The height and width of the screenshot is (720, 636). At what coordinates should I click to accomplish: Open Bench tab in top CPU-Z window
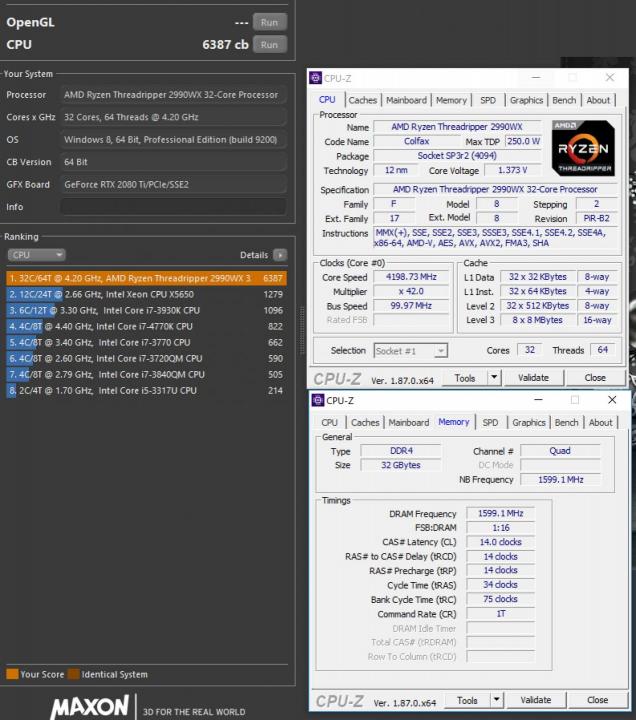pos(564,100)
